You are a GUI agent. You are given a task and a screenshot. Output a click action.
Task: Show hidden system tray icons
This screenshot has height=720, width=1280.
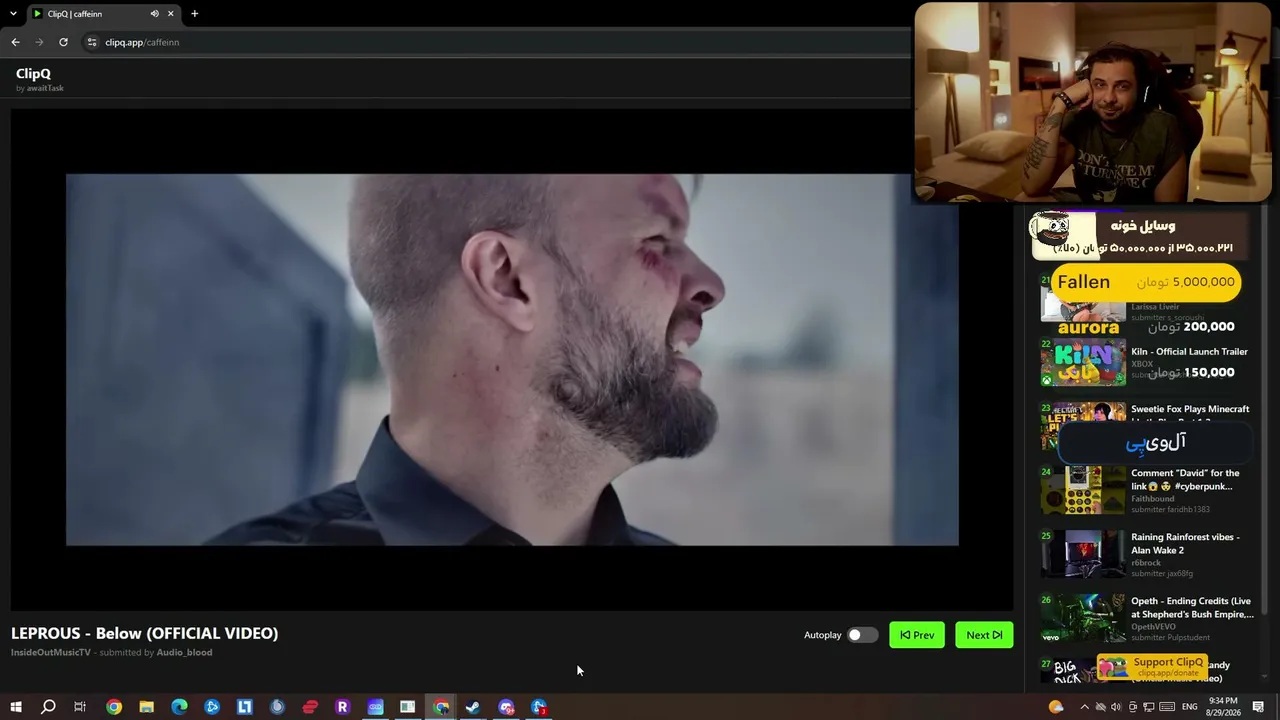1084,707
